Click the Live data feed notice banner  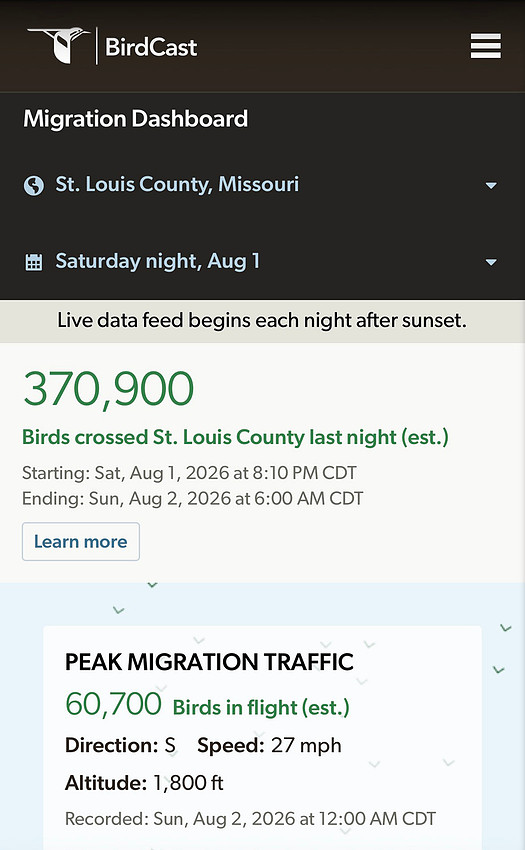tap(262, 320)
